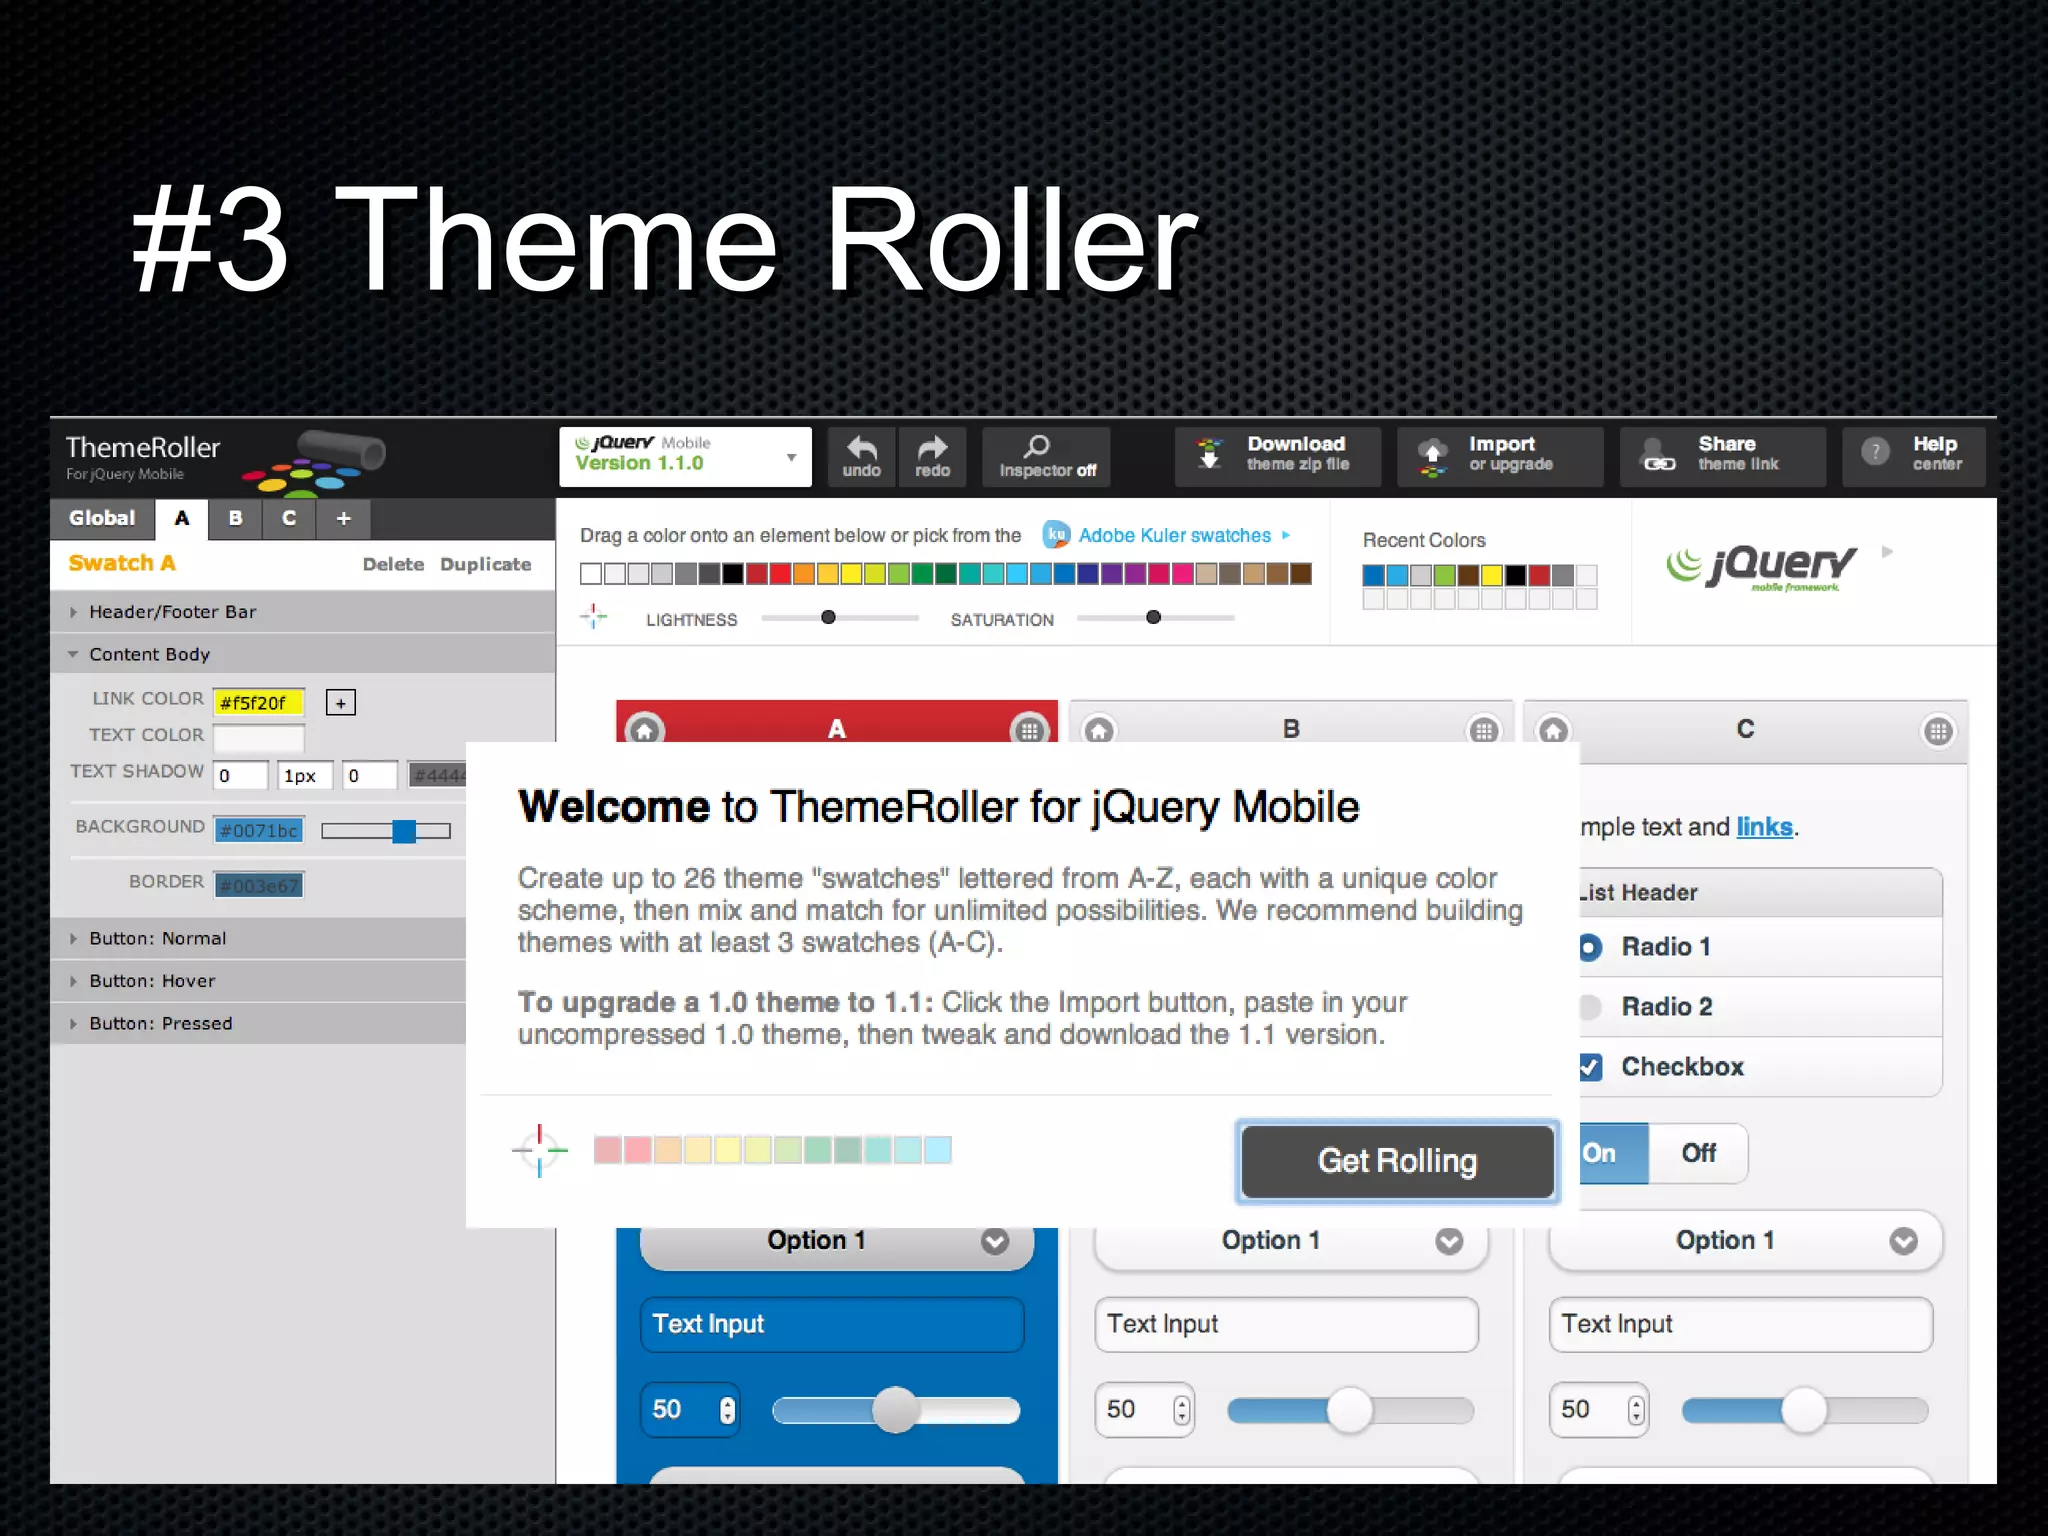This screenshot has width=2048, height=1536.
Task: Click the jQuery mobile framework logo
Action: tap(1762, 568)
